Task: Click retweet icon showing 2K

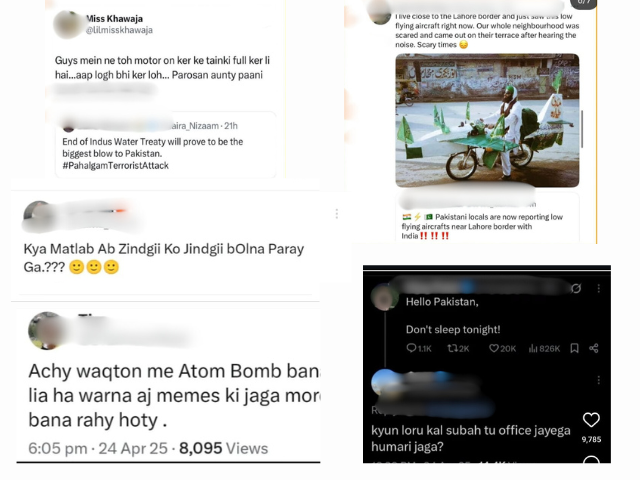Action: click(452, 348)
